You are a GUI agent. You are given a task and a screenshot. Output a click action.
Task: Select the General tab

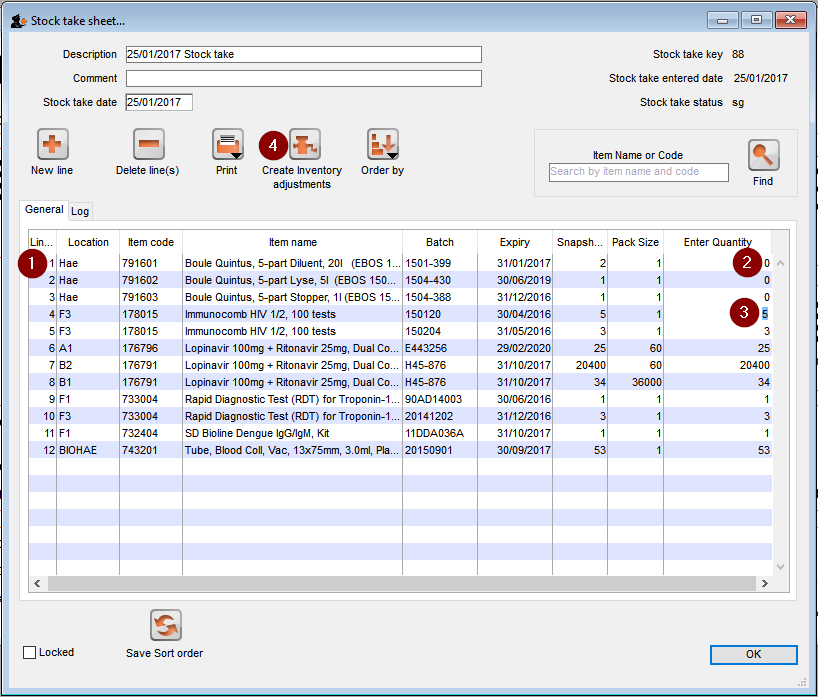[x=44, y=210]
